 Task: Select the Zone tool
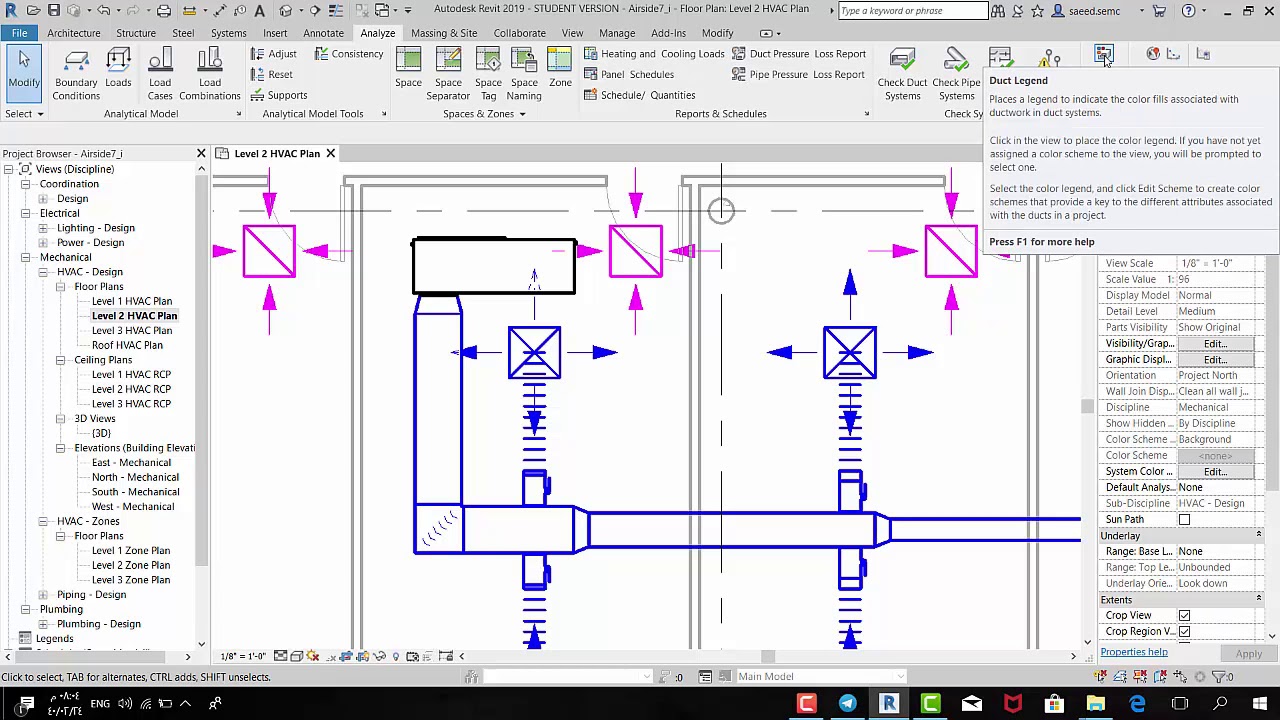(x=560, y=68)
